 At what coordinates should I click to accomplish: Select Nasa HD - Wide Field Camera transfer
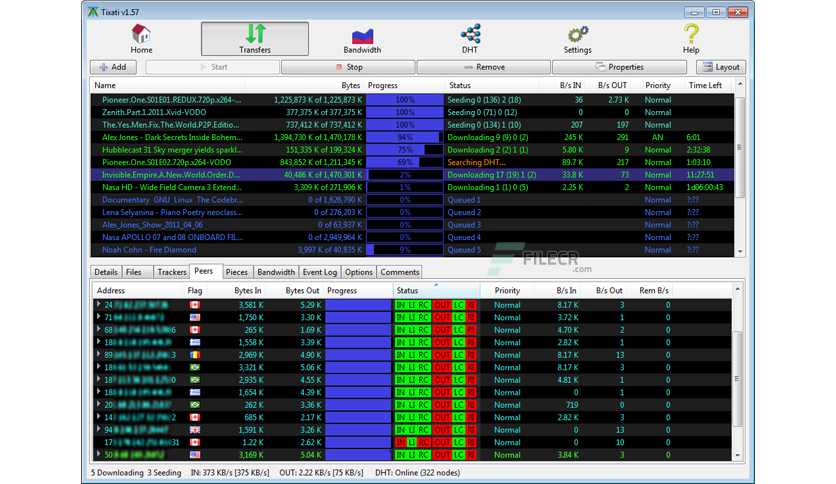pyautogui.click(x=412, y=187)
